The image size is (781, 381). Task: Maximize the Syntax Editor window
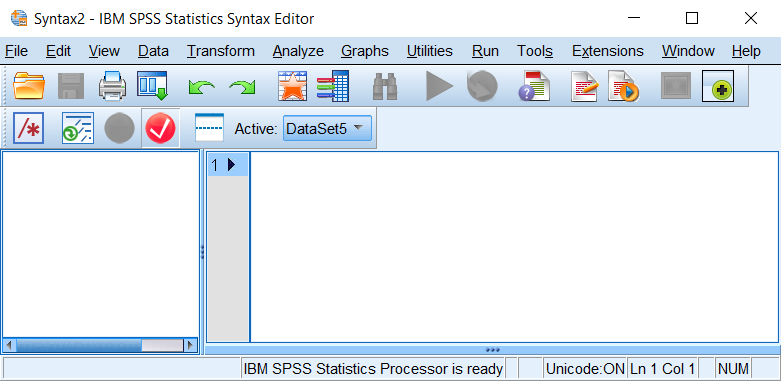click(x=692, y=18)
